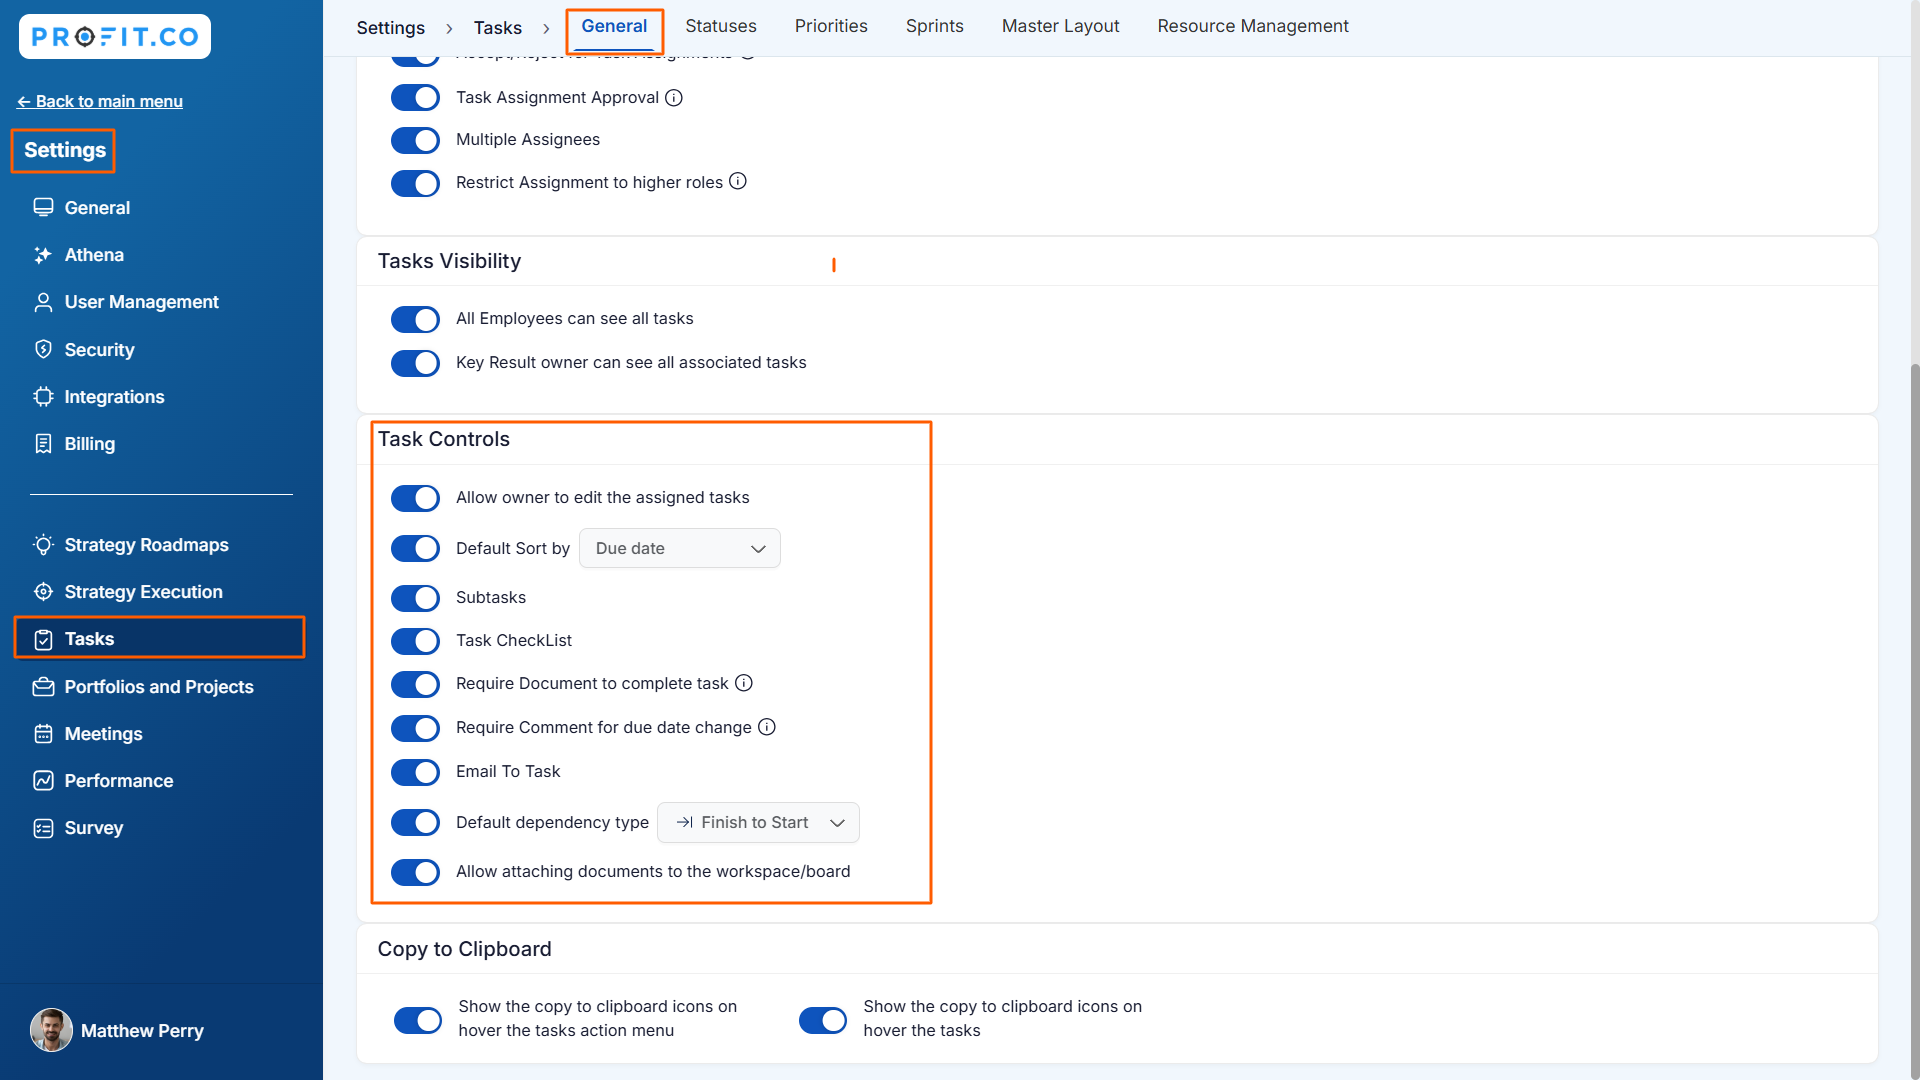Toggle the Task CheckList switch
This screenshot has width=1920, height=1080.
click(415, 641)
